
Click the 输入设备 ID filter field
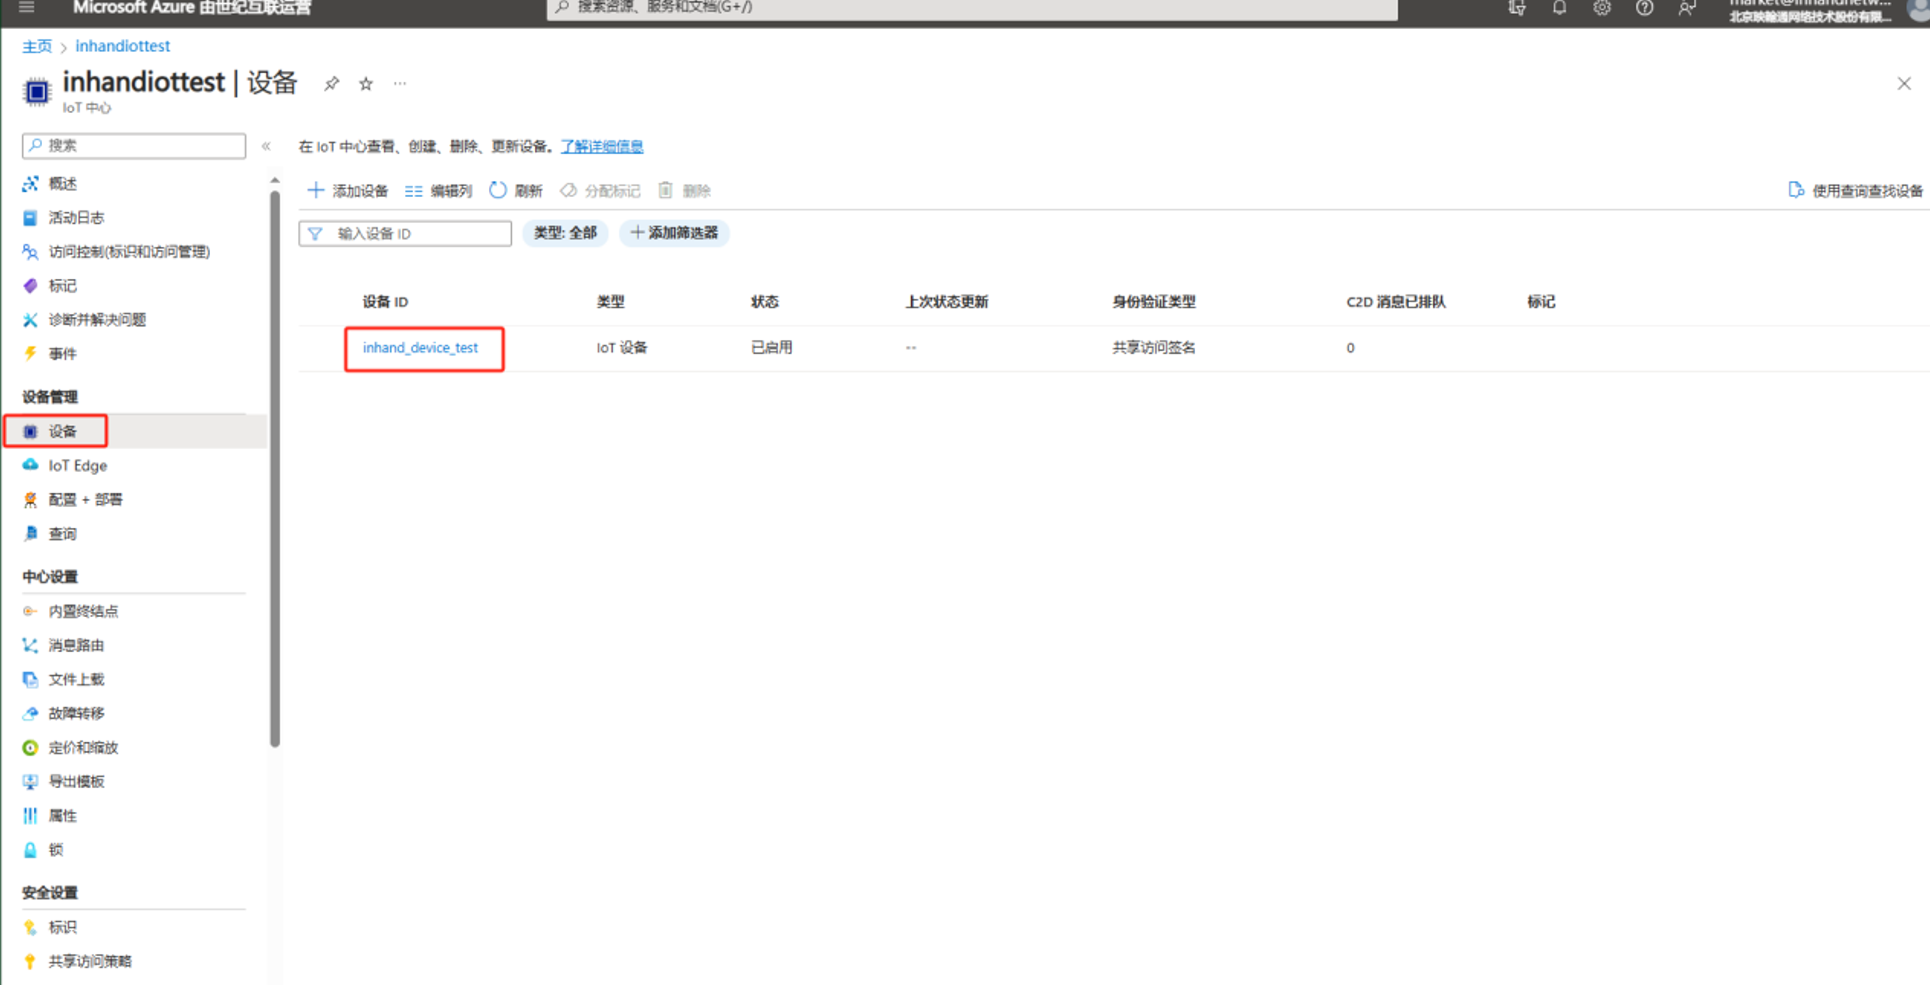[x=405, y=233]
